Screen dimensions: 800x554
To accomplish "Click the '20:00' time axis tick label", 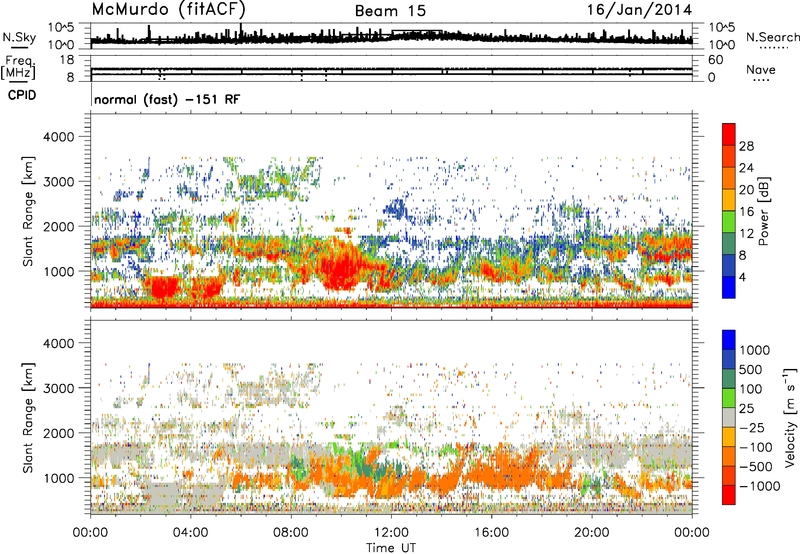I will (x=592, y=533).
